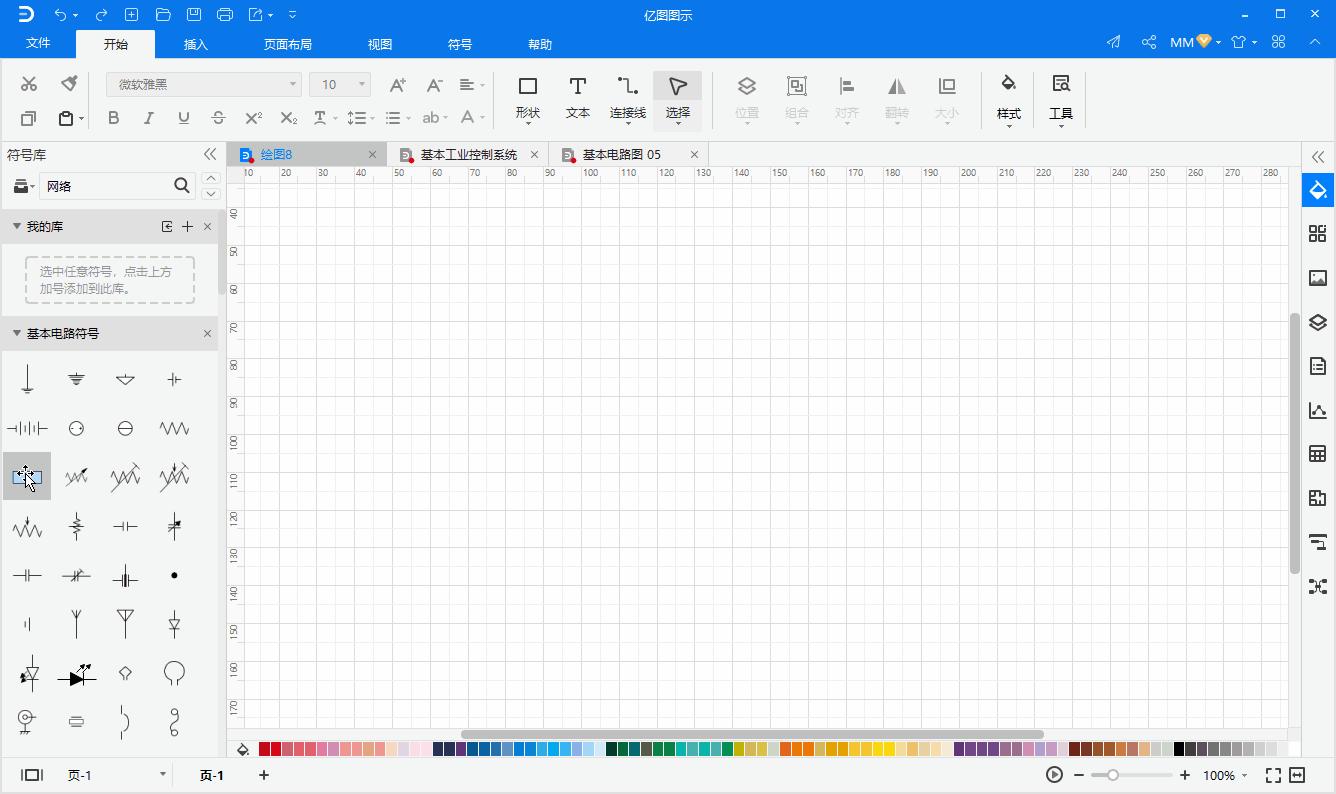1336x794 pixels.
Task: Open the table panel in the right sidebar
Action: pos(1318,454)
